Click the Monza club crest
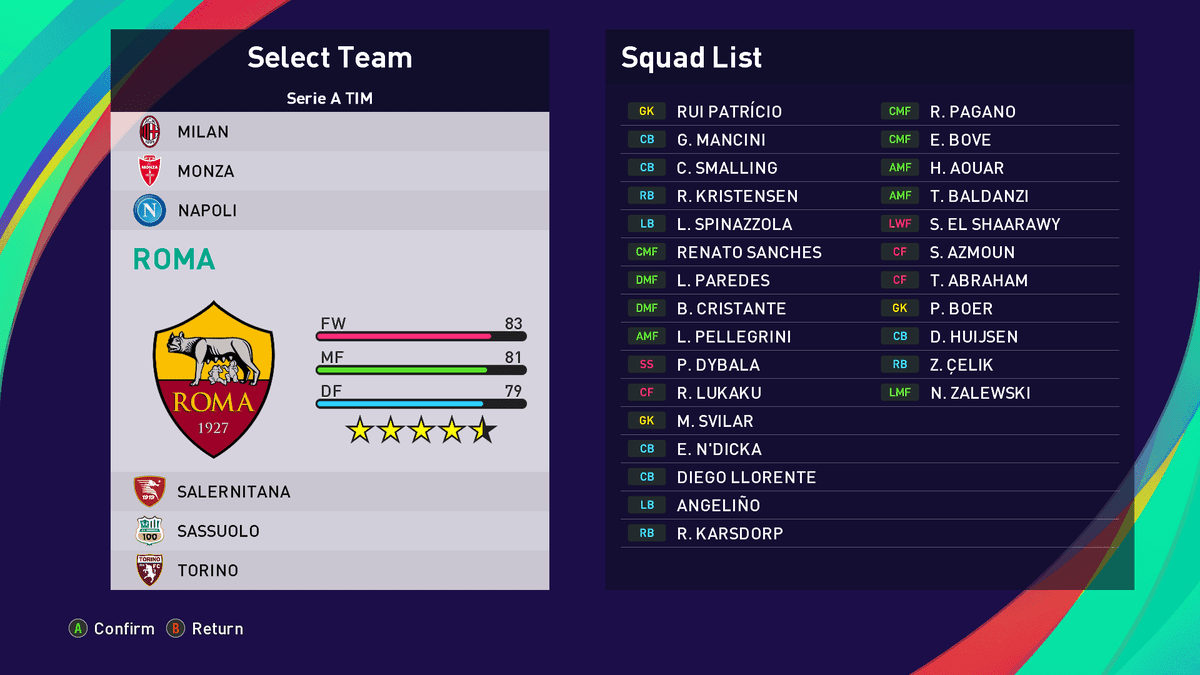 tap(149, 171)
